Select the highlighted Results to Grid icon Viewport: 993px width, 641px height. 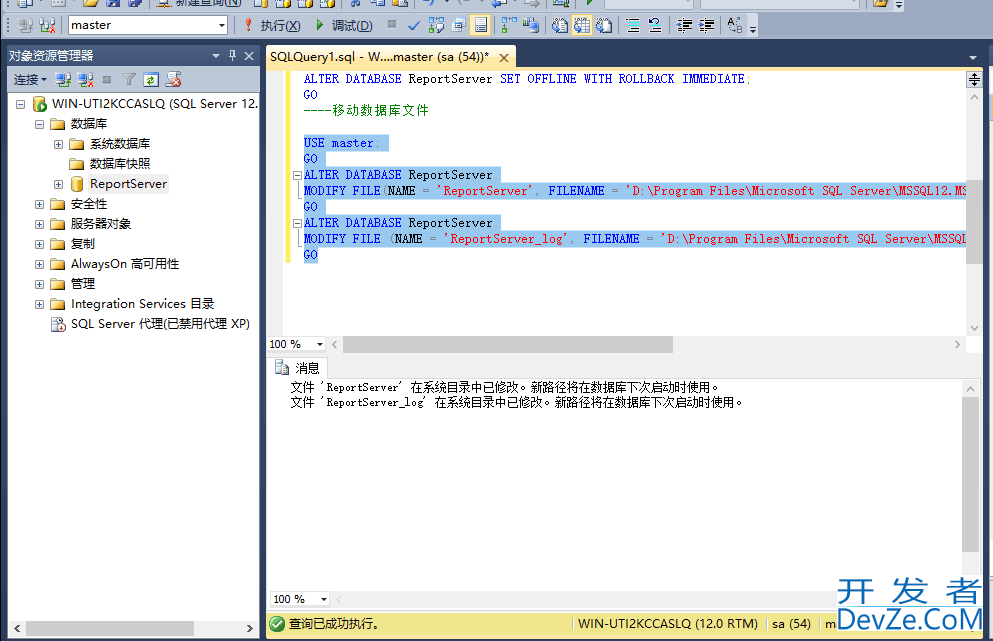click(x=581, y=25)
